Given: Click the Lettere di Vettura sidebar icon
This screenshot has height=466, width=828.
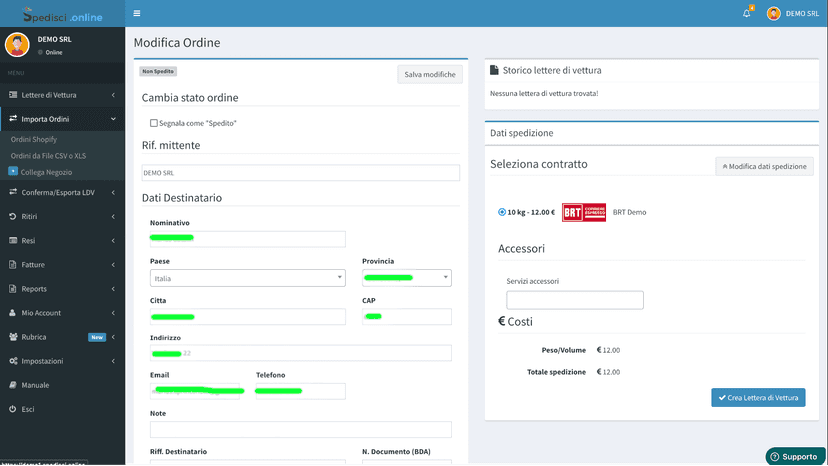Looking at the screenshot, I should tap(13, 95).
